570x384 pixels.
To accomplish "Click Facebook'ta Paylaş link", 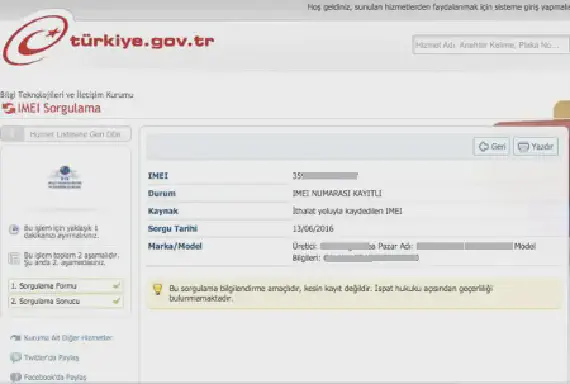I will [55, 377].
